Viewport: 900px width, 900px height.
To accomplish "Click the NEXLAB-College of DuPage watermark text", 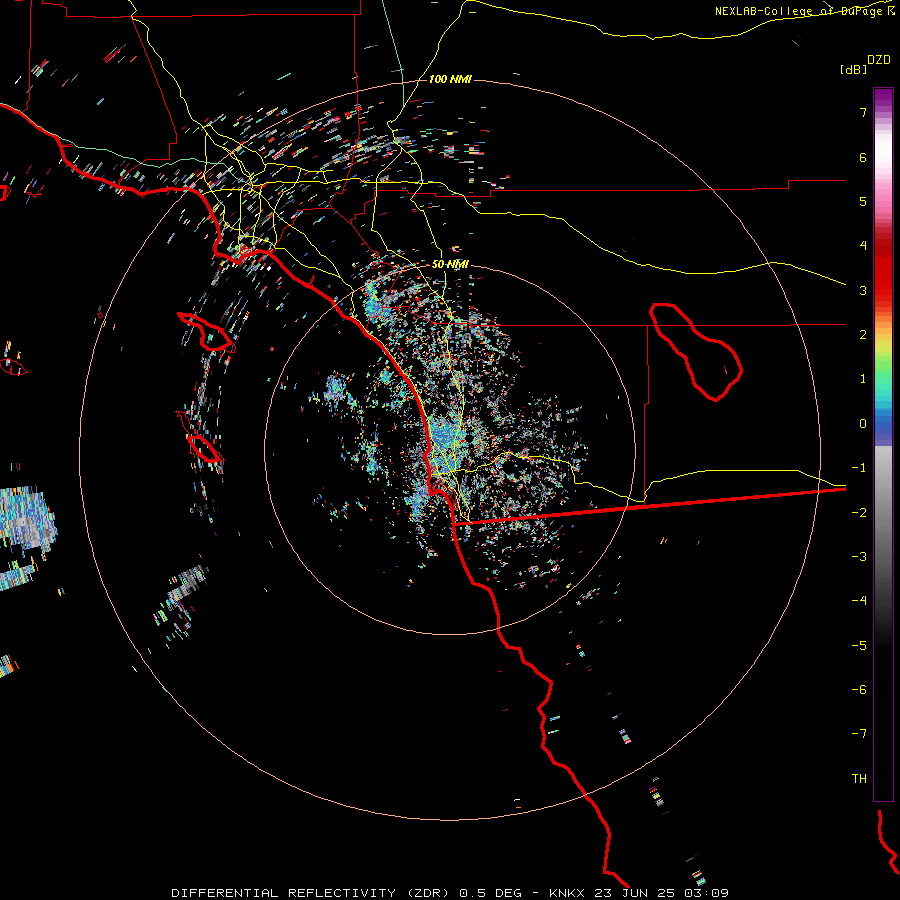I will click(x=804, y=11).
